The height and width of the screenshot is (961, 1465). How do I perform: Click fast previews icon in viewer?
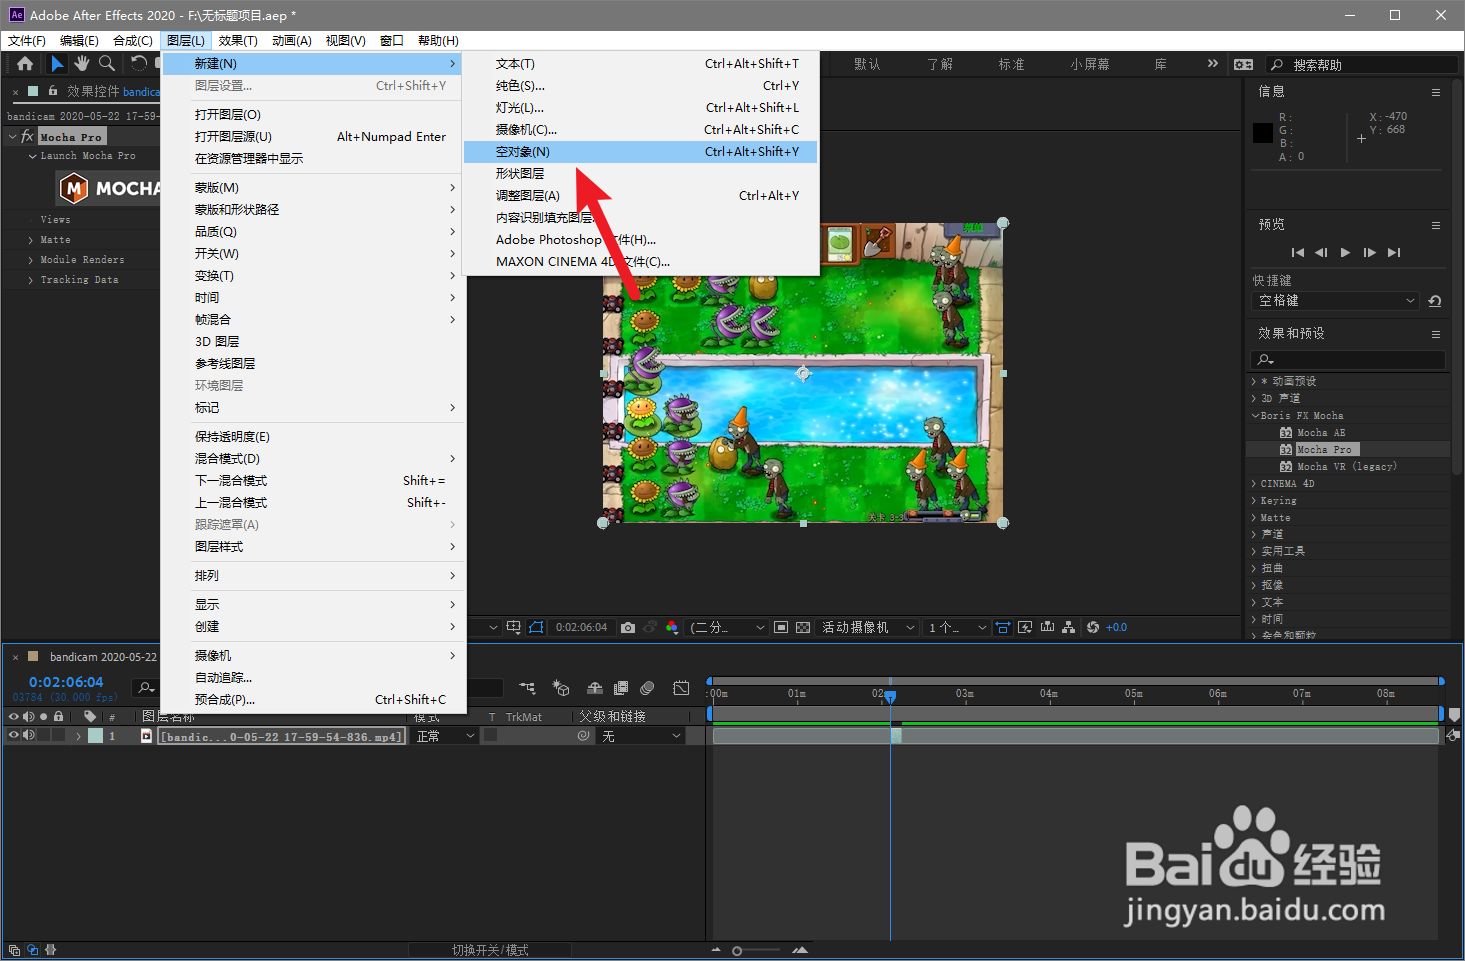1025,628
